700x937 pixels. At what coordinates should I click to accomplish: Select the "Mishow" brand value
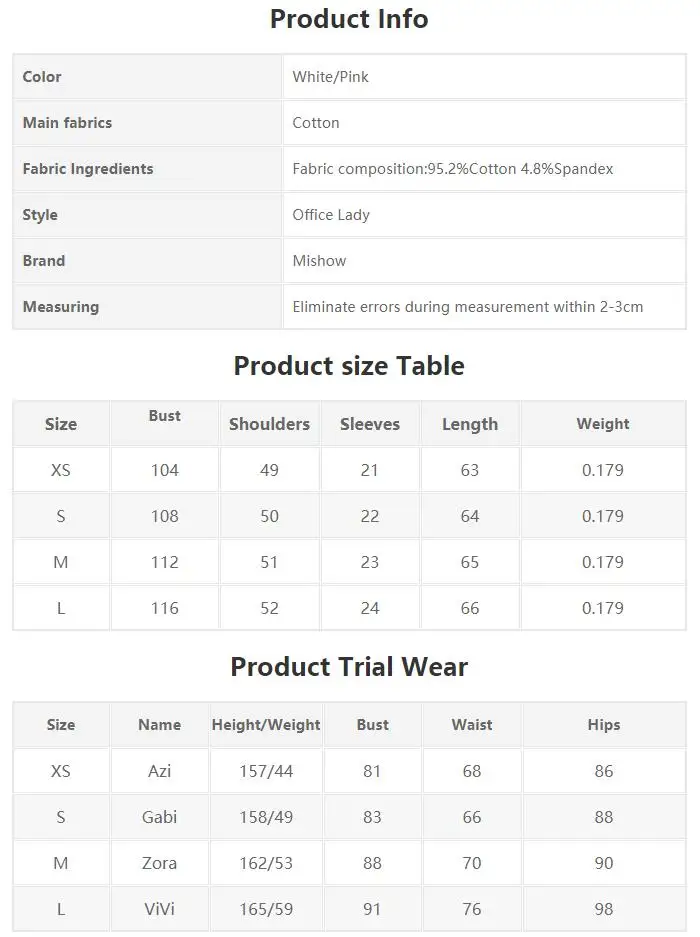[319, 261]
